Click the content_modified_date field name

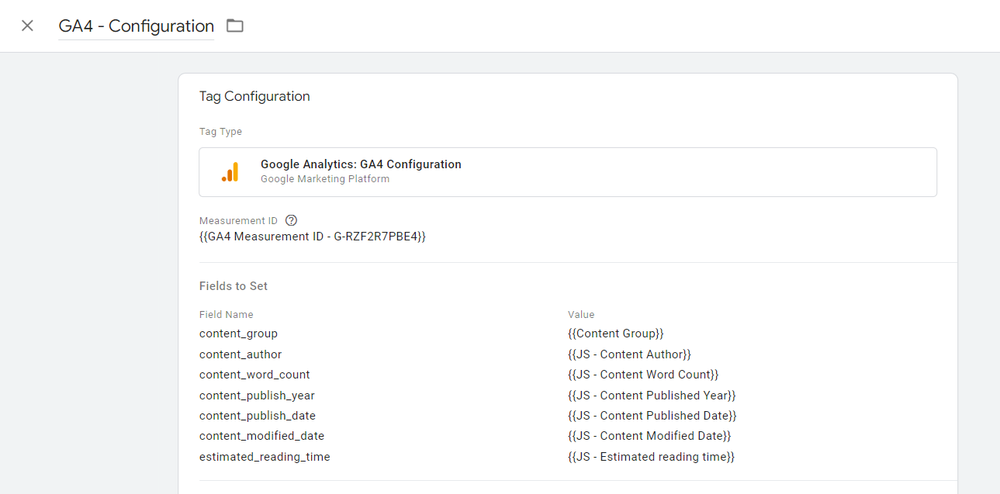click(x=261, y=437)
